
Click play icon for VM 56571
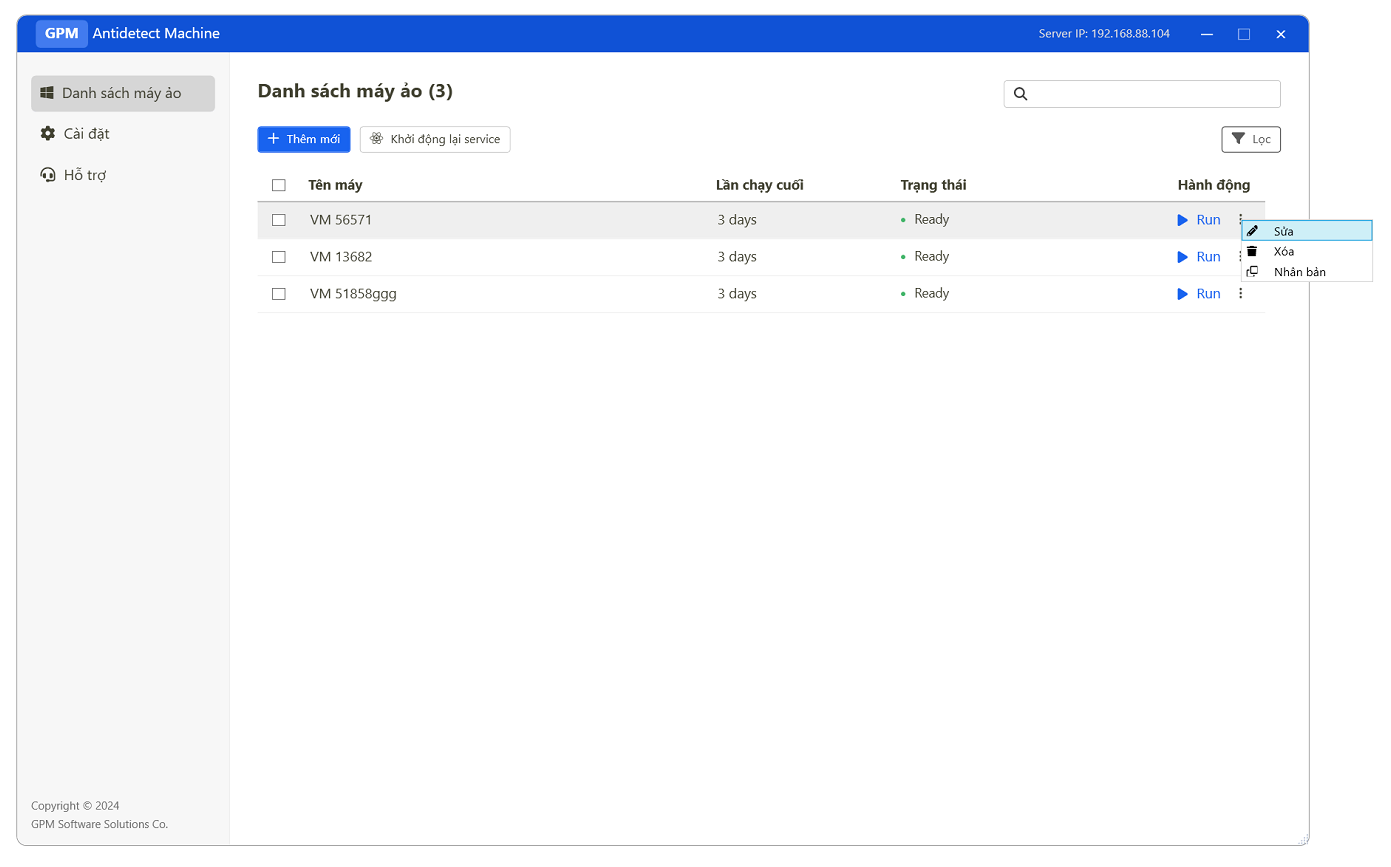[1183, 220]
